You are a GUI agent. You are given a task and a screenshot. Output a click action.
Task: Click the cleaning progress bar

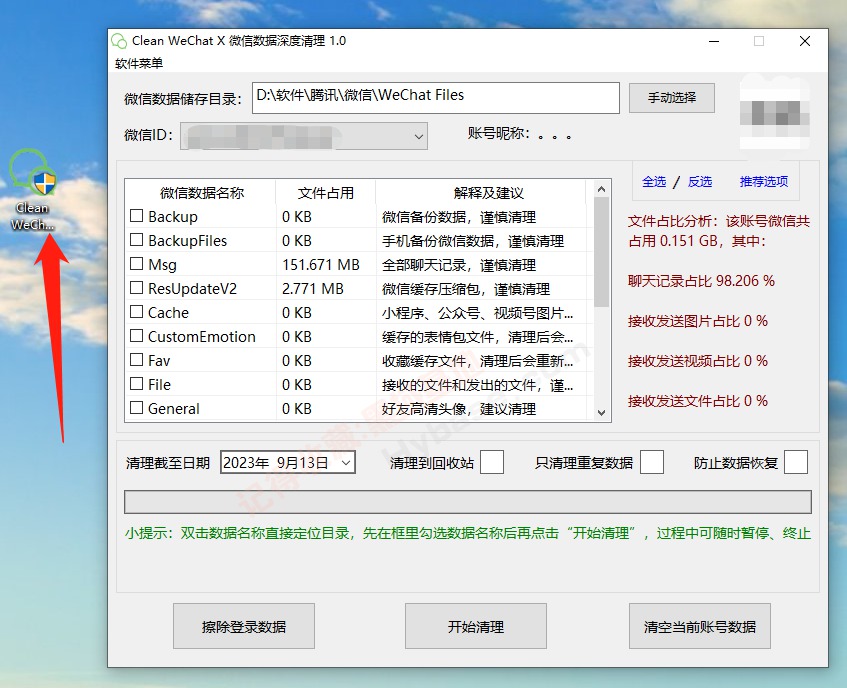coord(468,502)
